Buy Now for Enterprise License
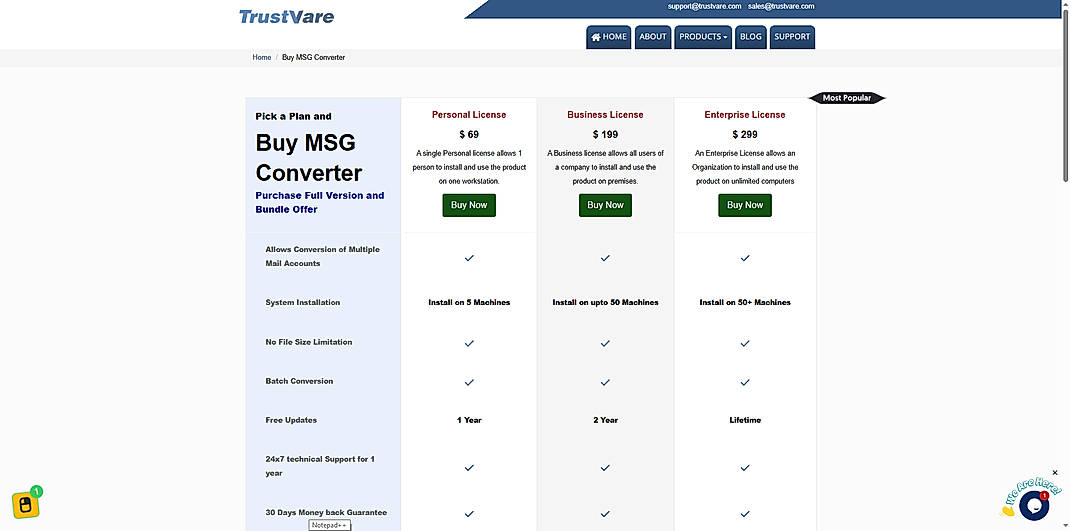 (x=744, y=205)
